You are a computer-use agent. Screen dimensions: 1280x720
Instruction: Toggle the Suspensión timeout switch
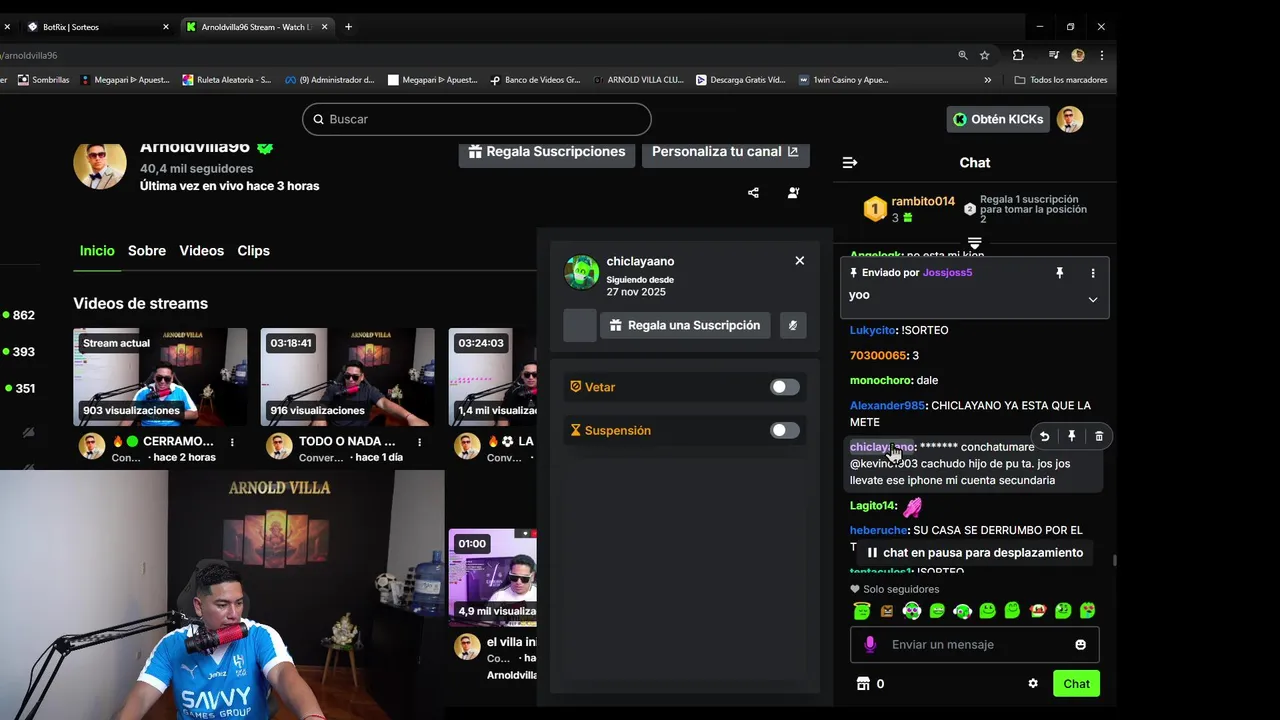pos(785,430)
